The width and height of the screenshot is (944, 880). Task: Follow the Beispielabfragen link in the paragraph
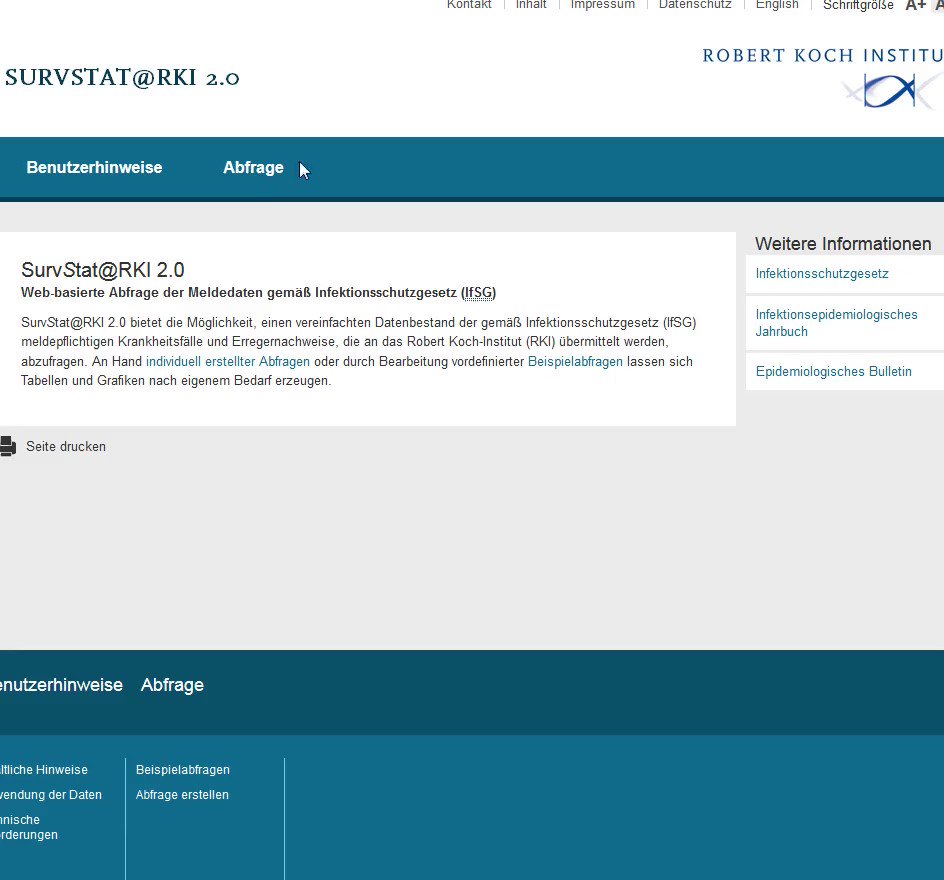coord(575,362)
